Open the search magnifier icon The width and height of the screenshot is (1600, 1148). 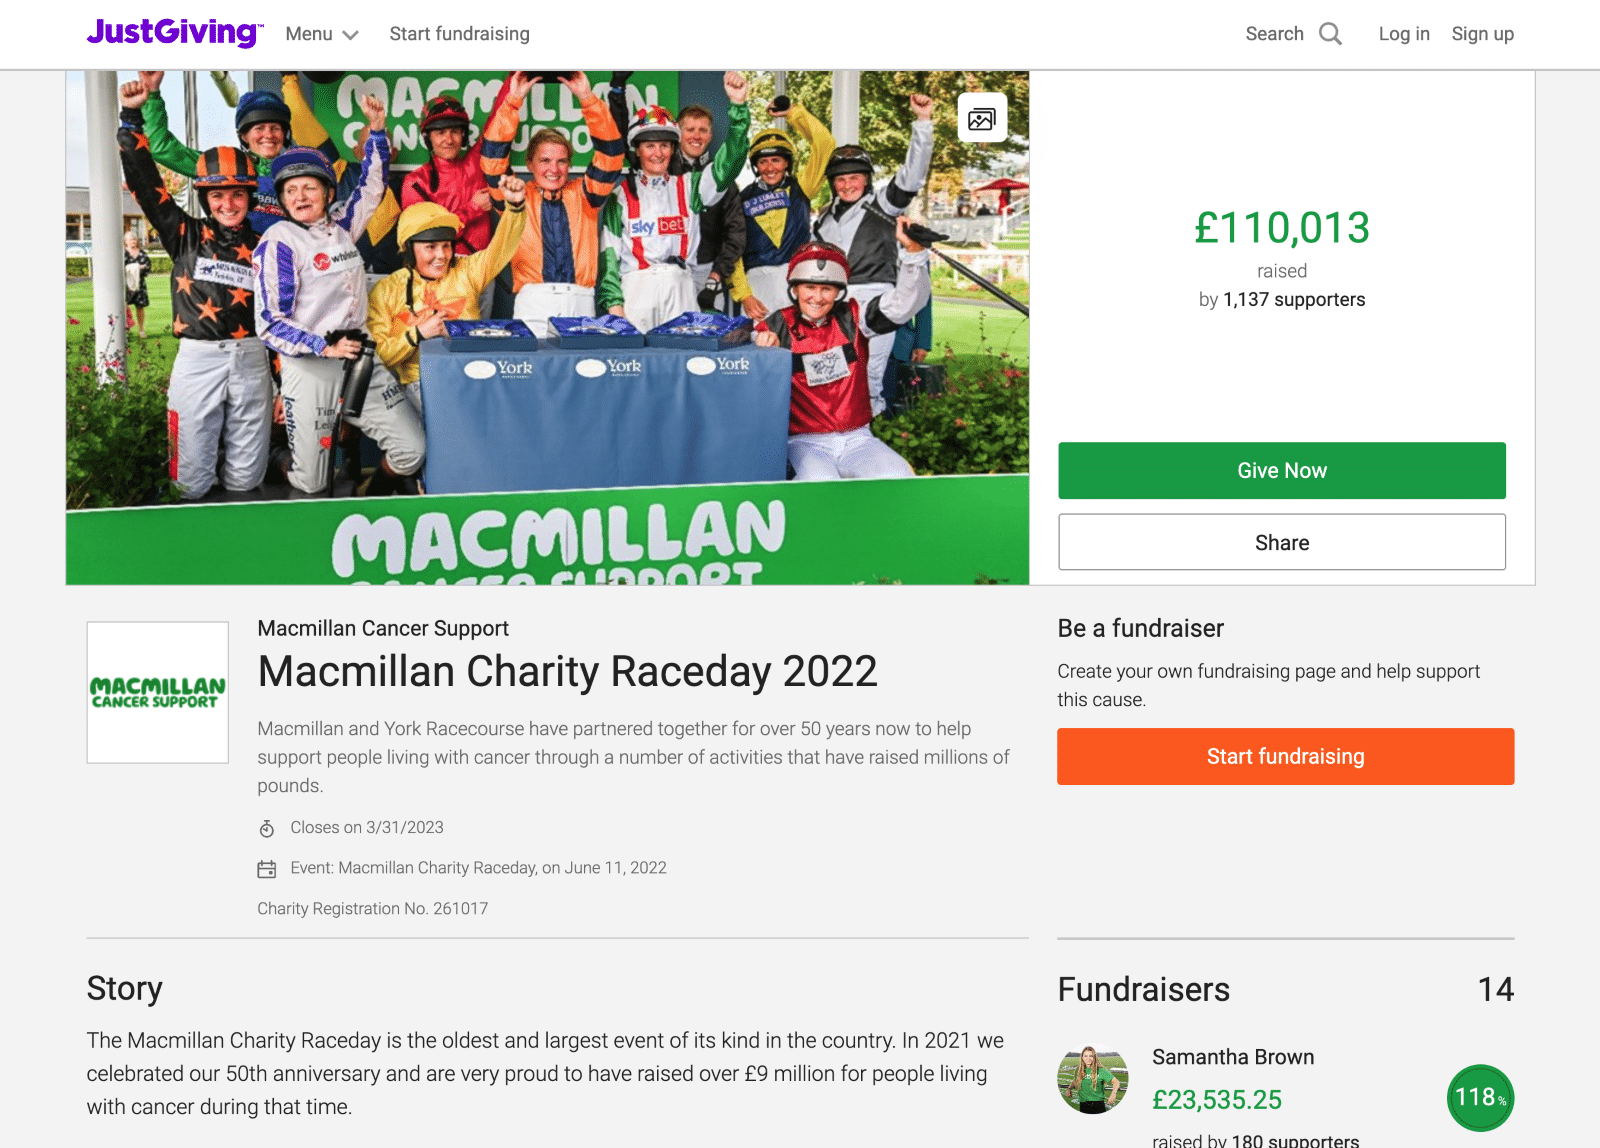click(x=1330, y=34)
